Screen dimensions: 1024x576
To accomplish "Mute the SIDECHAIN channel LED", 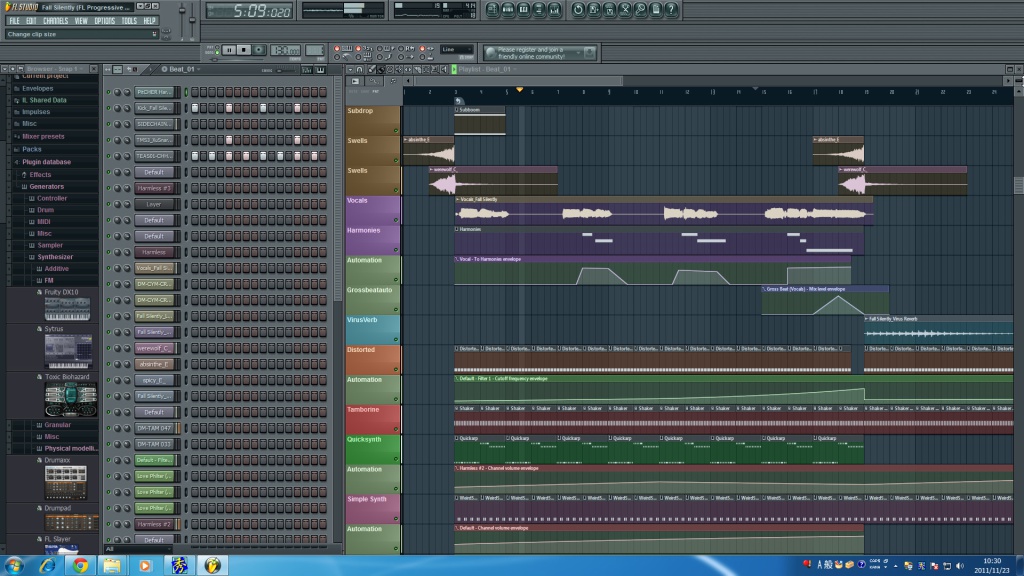I will (108, 124).
